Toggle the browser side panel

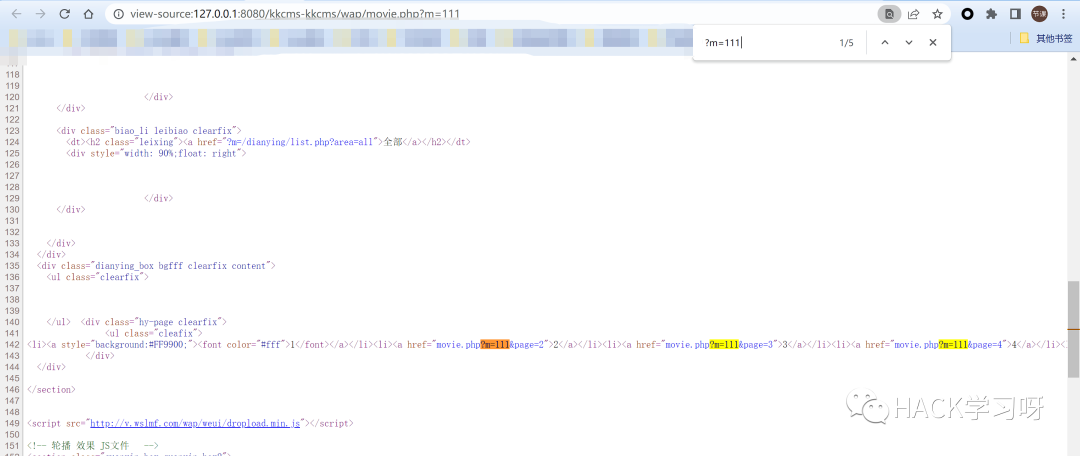point(1015,15)
